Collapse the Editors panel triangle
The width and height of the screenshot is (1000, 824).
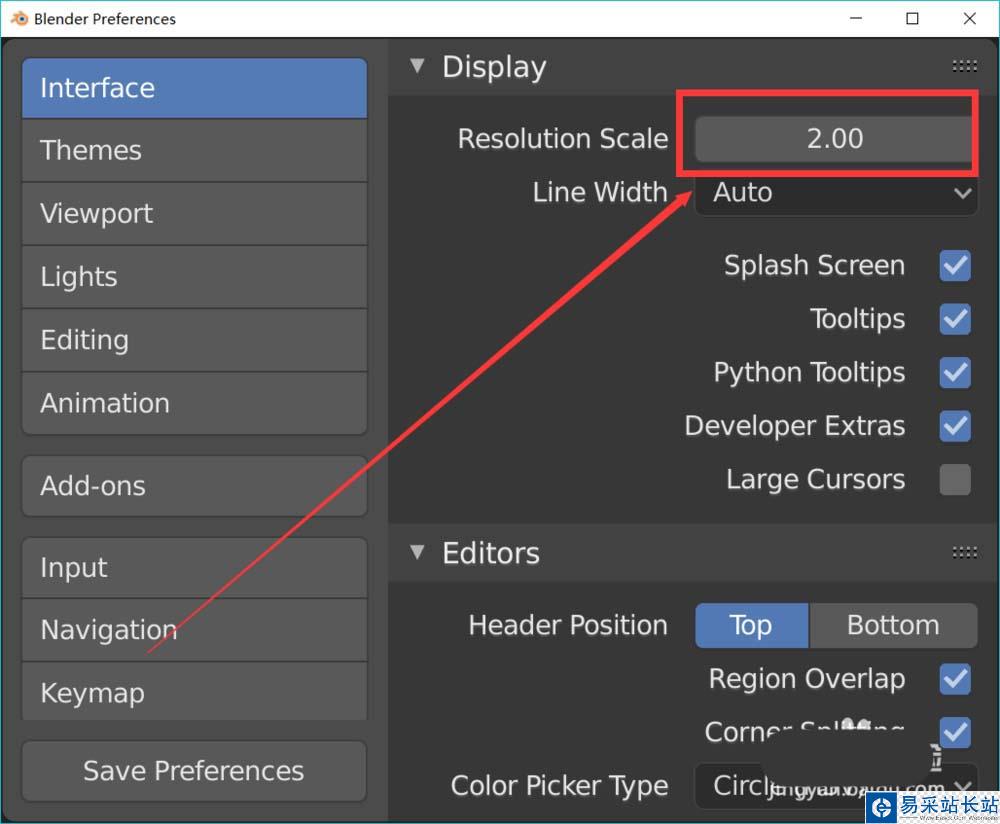pos(417,552)
